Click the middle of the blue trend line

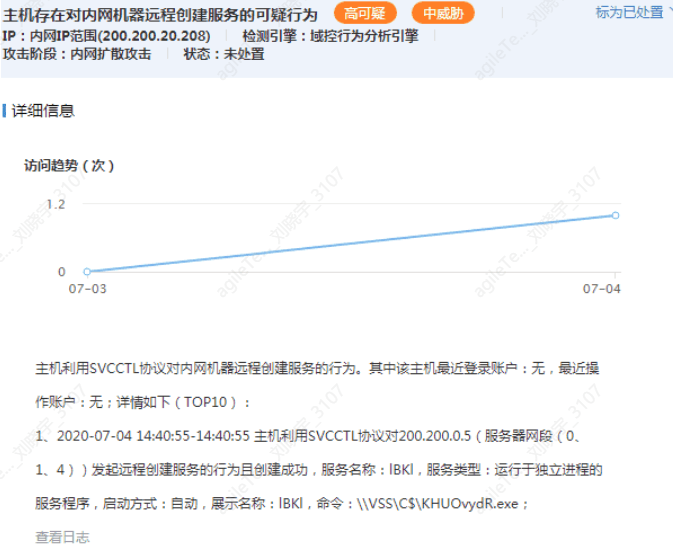point(351,243)
